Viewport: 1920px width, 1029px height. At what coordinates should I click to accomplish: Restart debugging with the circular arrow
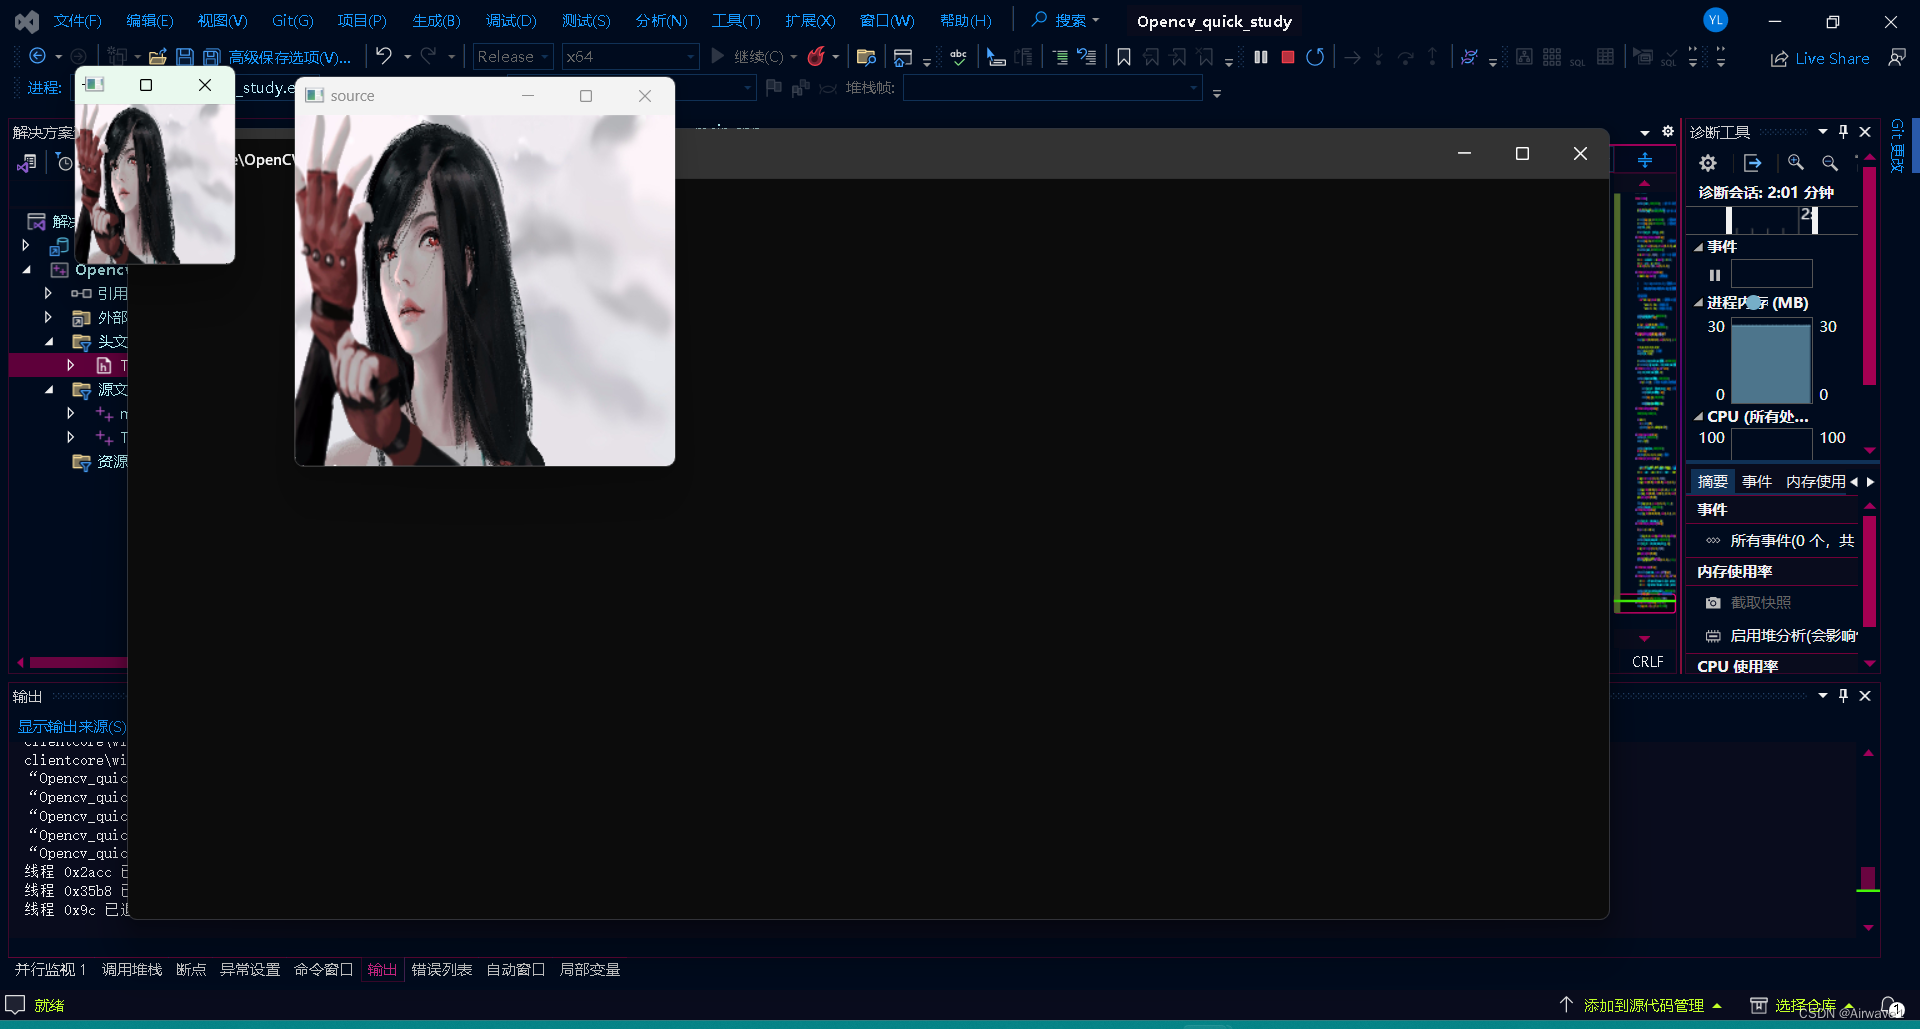click(x=1315, y=57)
